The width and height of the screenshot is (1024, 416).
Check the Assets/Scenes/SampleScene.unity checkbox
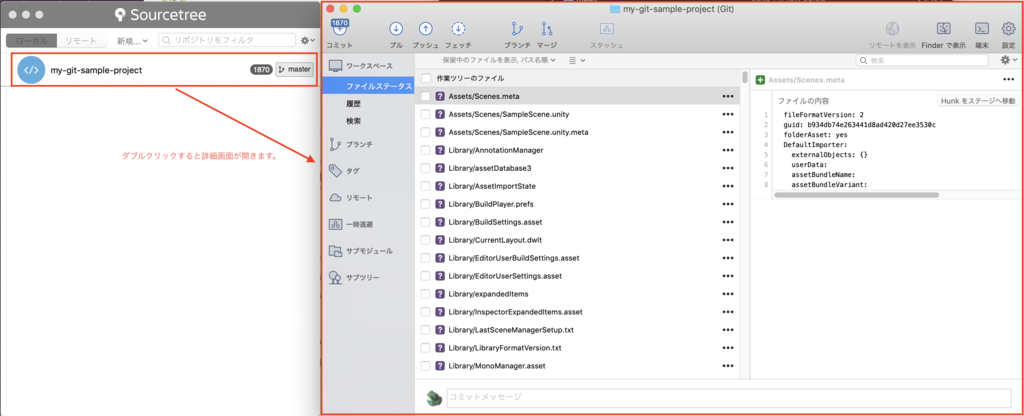click(426, 114)
